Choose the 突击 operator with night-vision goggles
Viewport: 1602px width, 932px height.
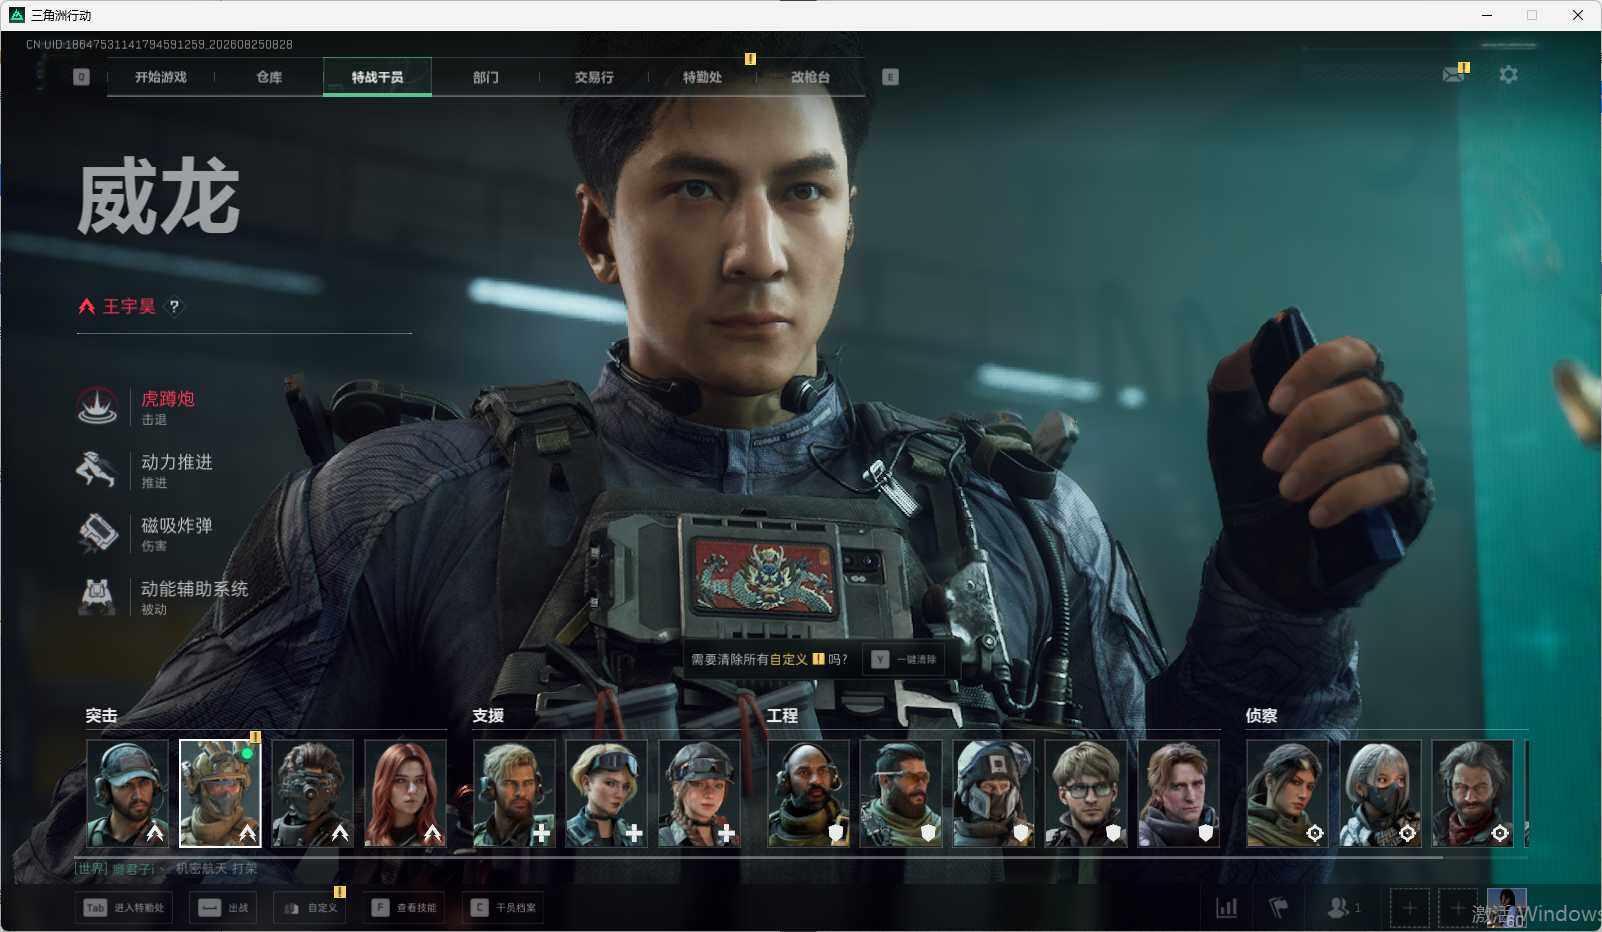coord(312,793)
